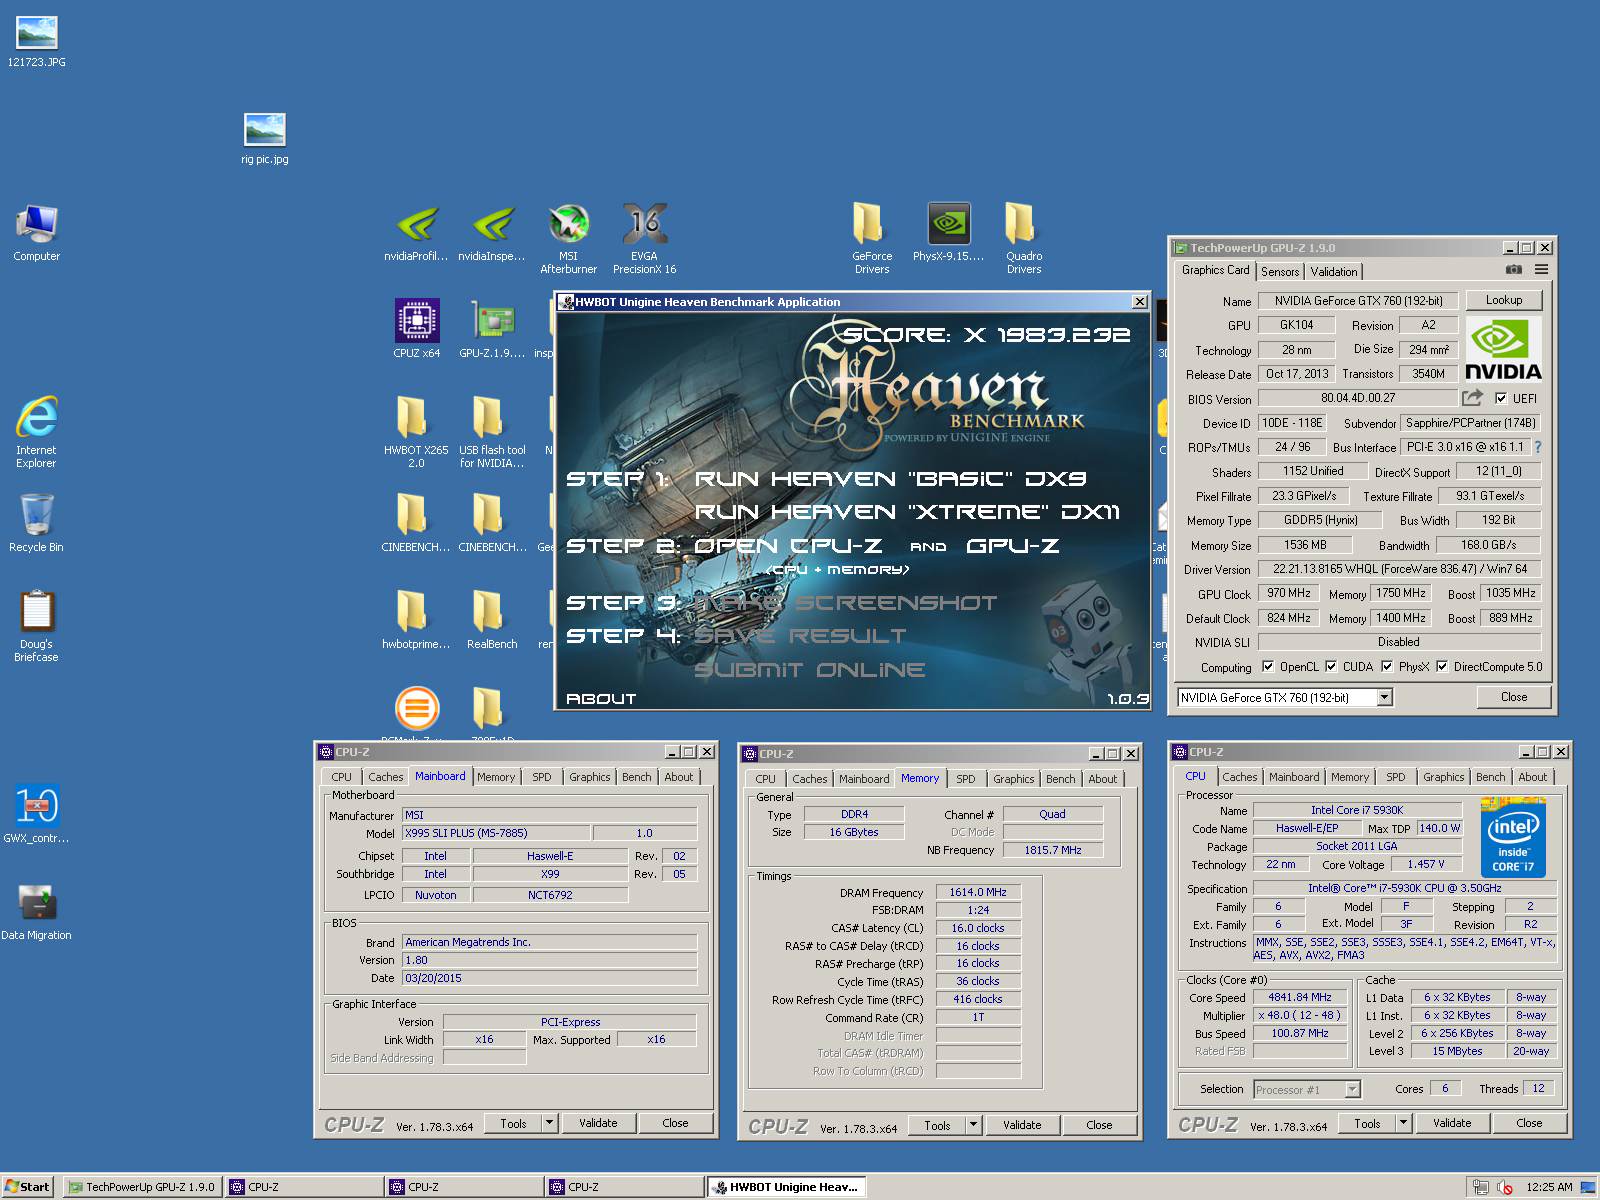Viewport: 1600px width, 1200px height.
Task: Open Bench tab in Mainboard CPU-Z window
Action: [x=636, y=777]
